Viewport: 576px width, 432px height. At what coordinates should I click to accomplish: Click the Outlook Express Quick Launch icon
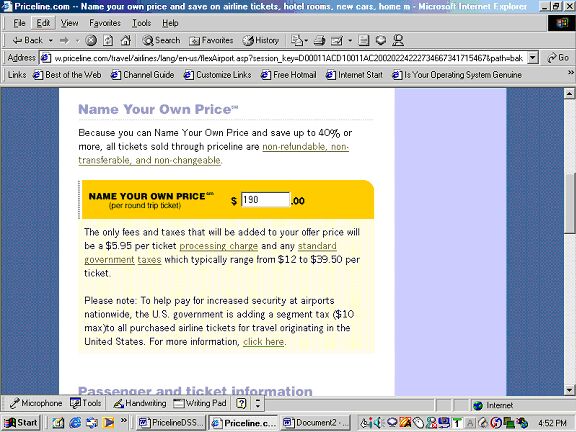[92, 423]
